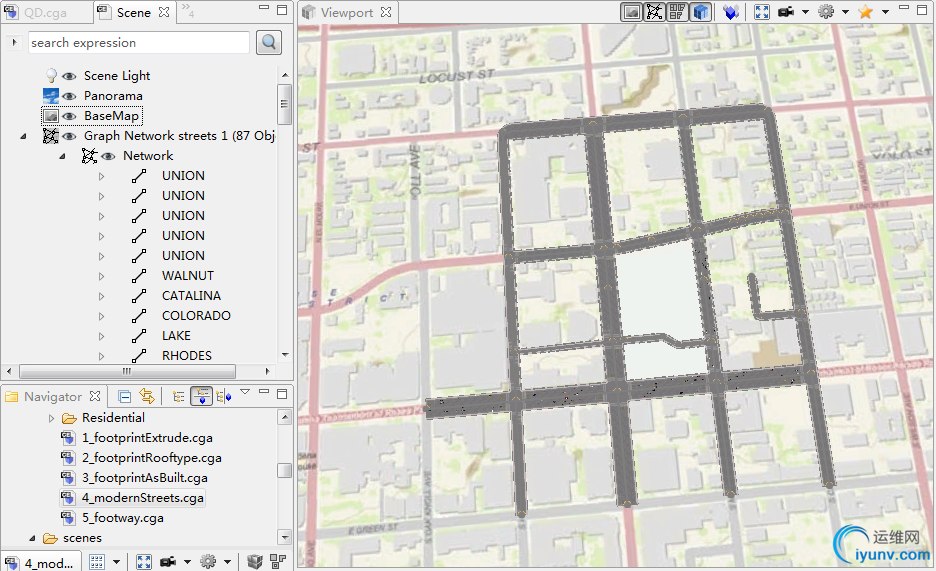The width and height of the screenshot is (936, 571).
Task: Click gray cube icon in bottom toolbar
Action: (255, 561)
